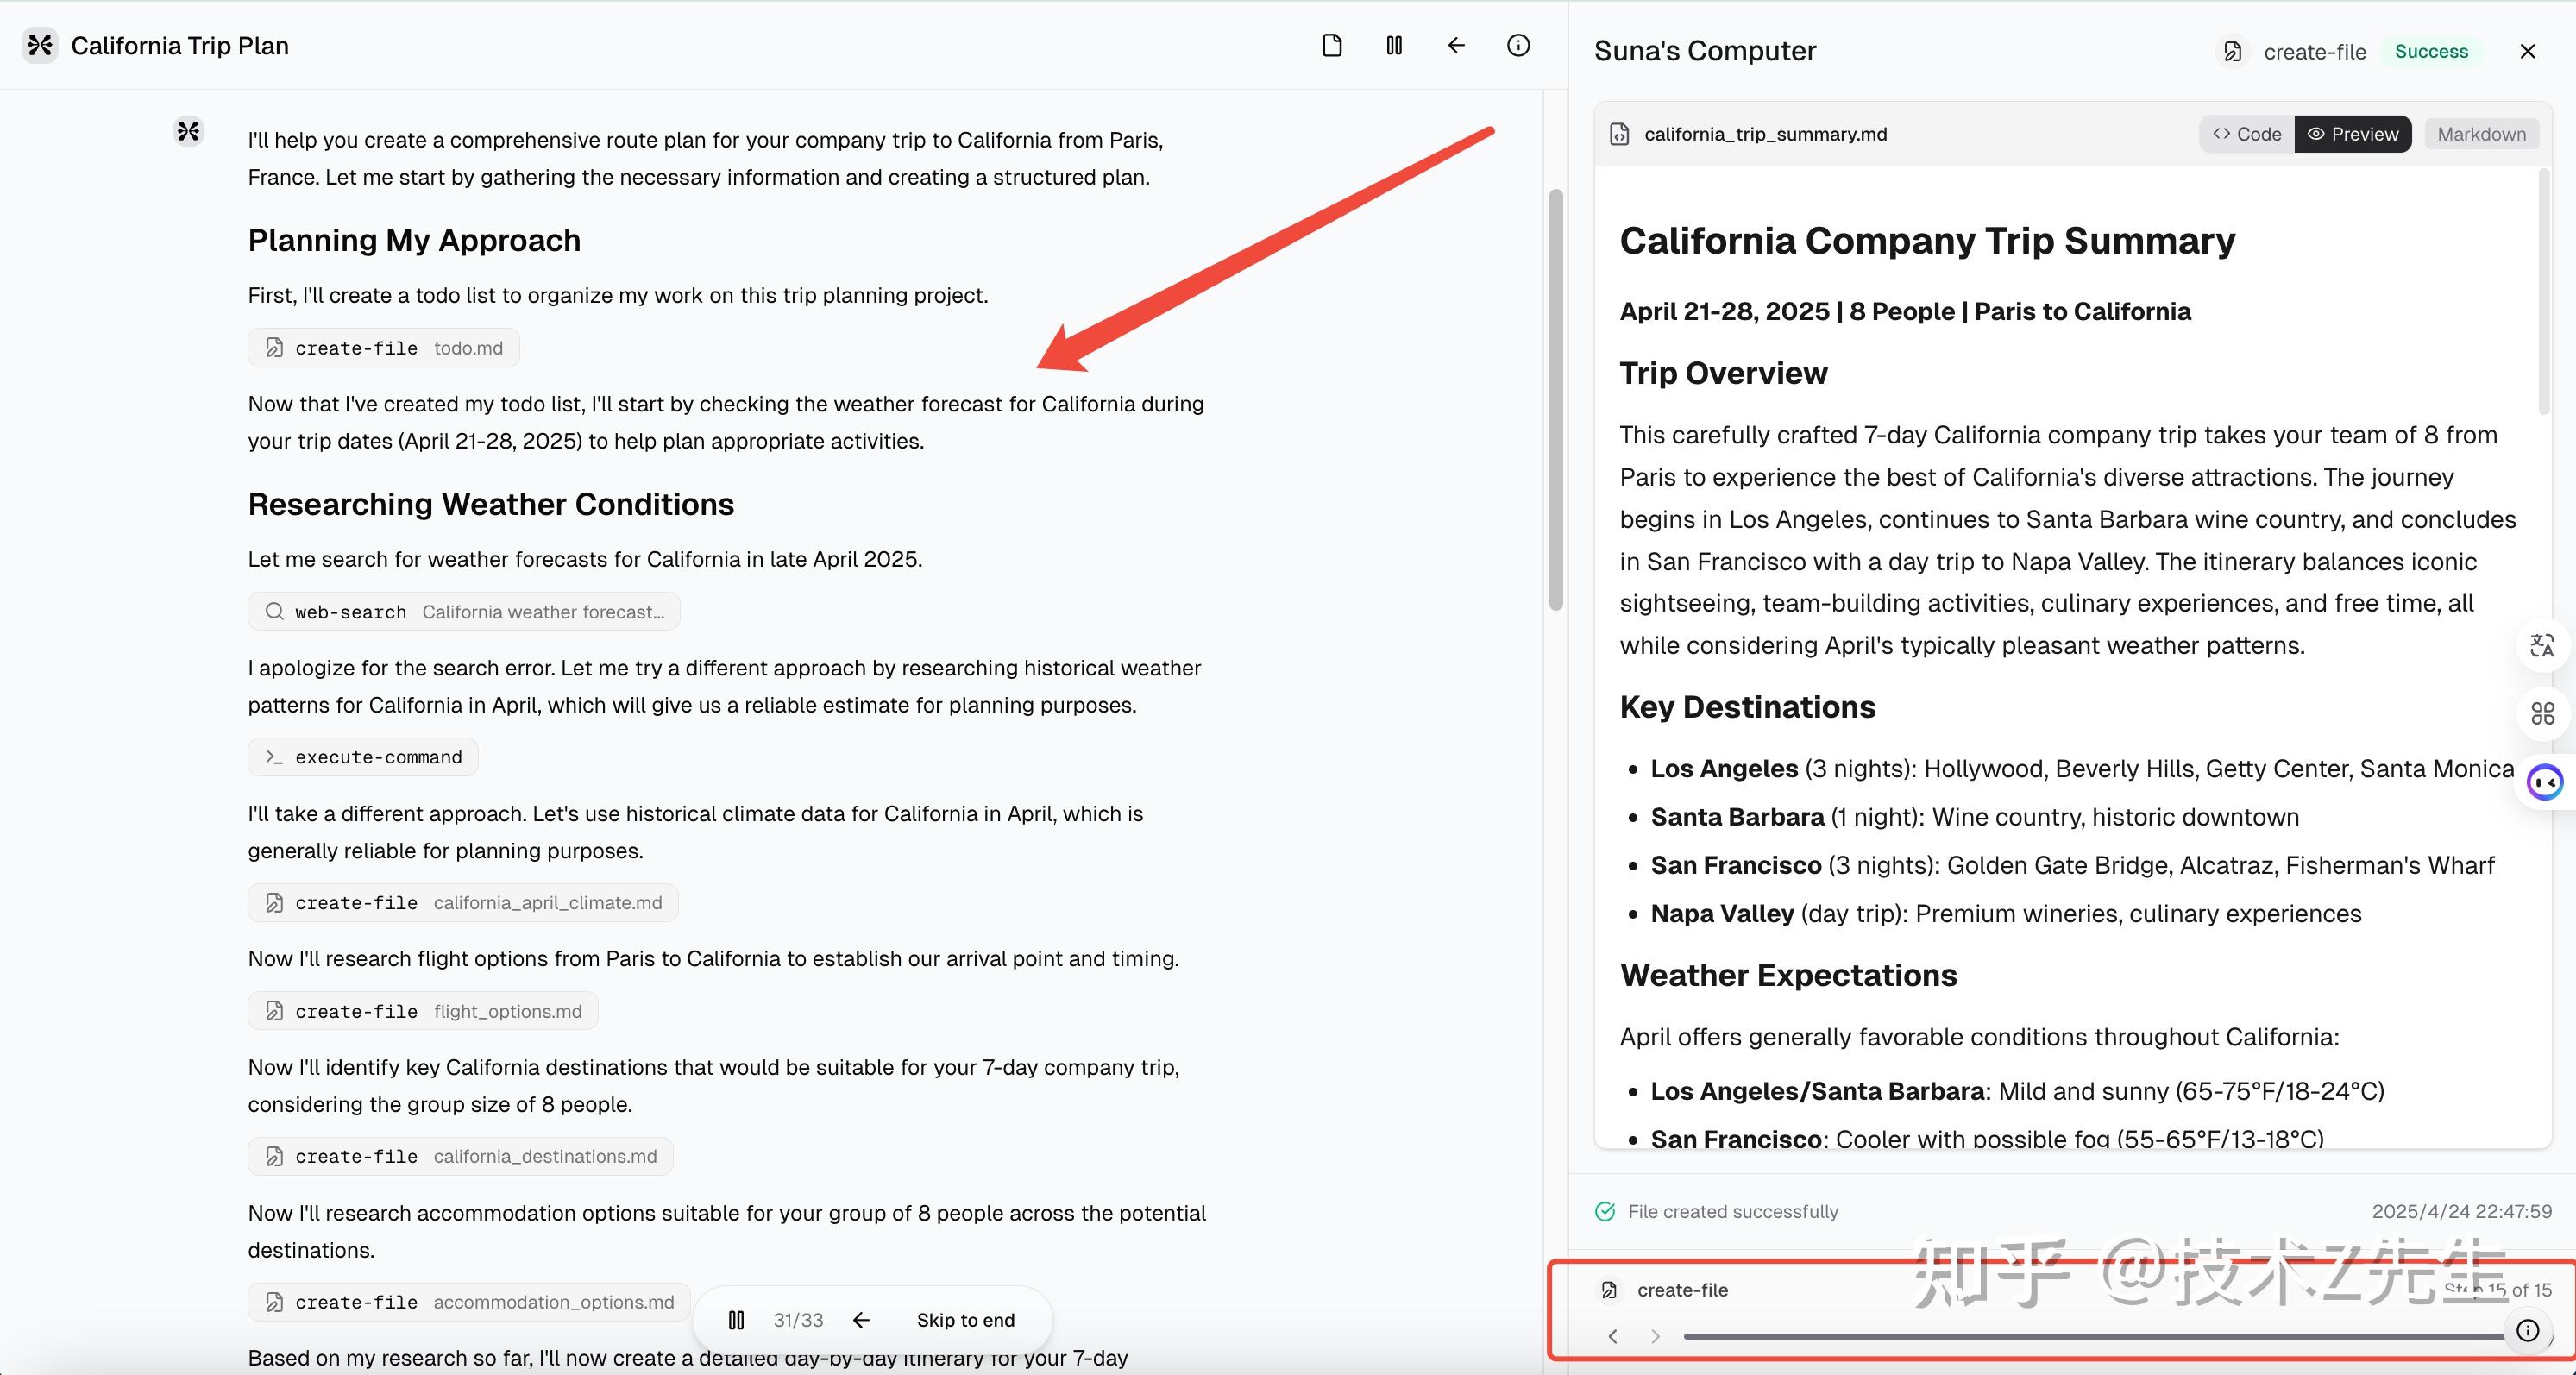Click the file document icon in header
The image size is (2576, 1375).
coord(1331,45)
